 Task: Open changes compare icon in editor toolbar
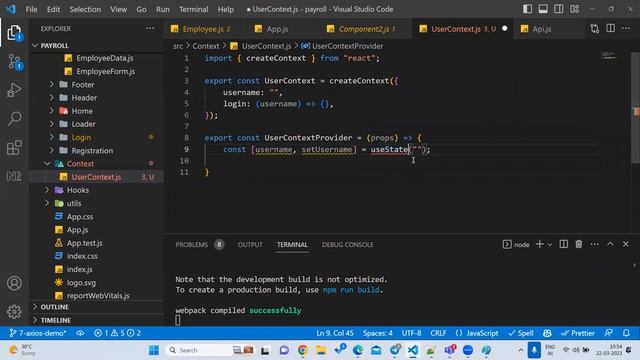pos(595,29)
